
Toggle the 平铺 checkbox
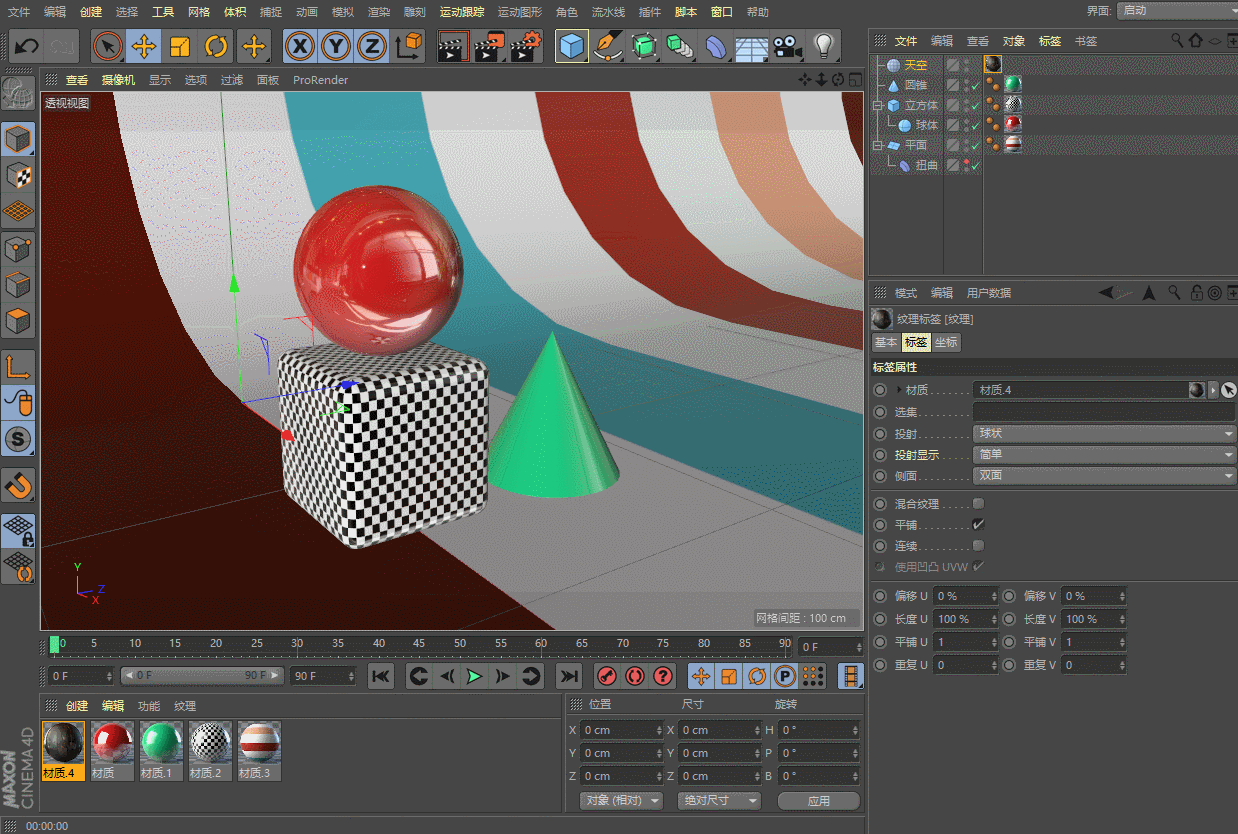coord(978,524)
